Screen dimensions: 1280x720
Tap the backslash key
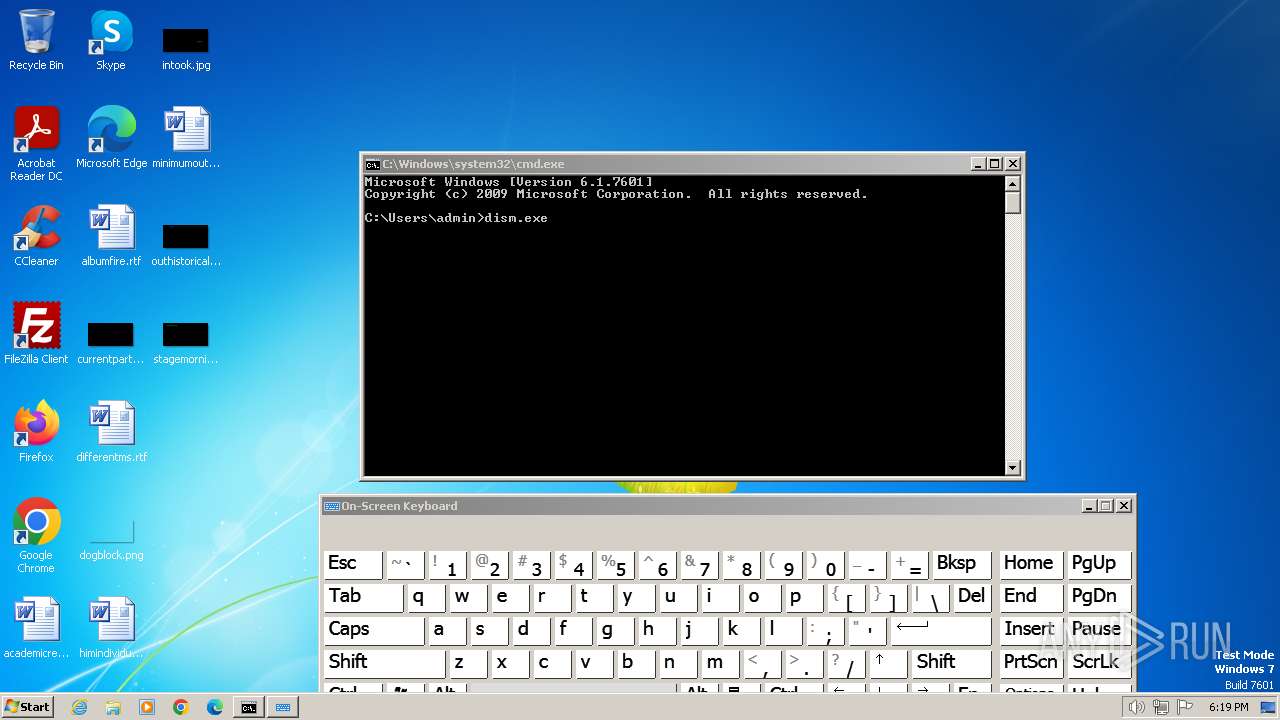click(x=930, y=596)
